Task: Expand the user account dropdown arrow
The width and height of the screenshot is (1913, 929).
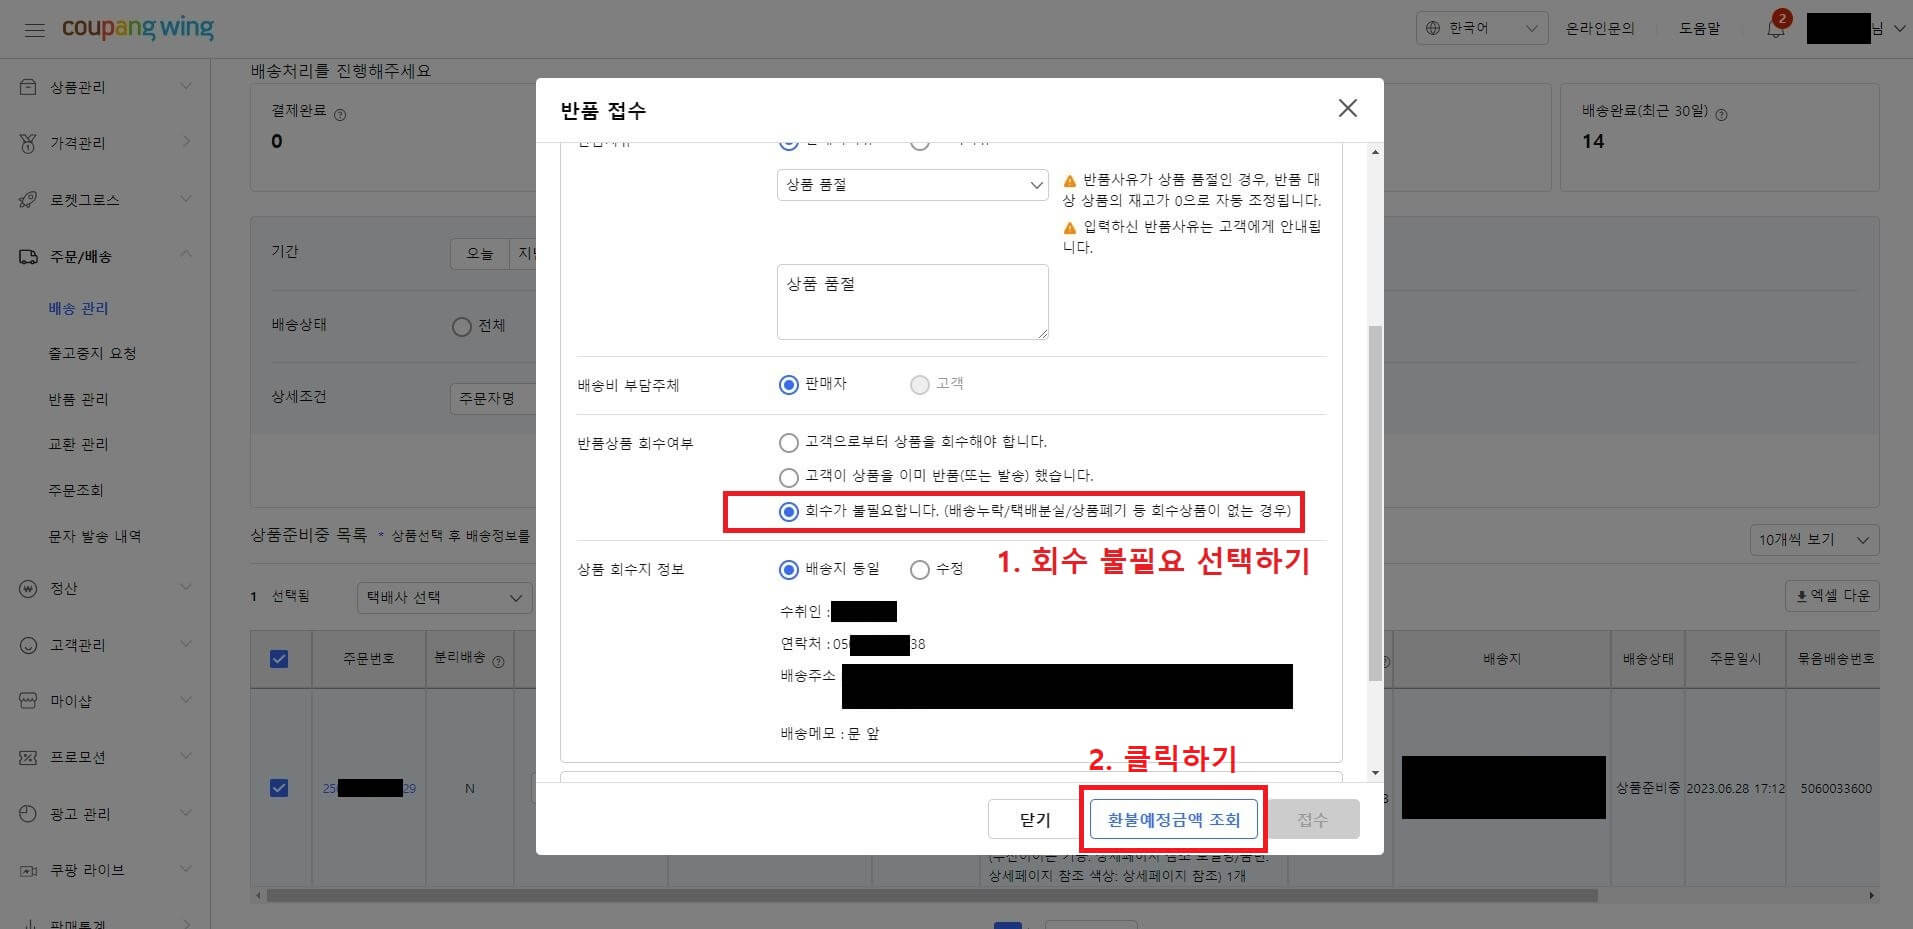Action: (x=1899, y=29)
